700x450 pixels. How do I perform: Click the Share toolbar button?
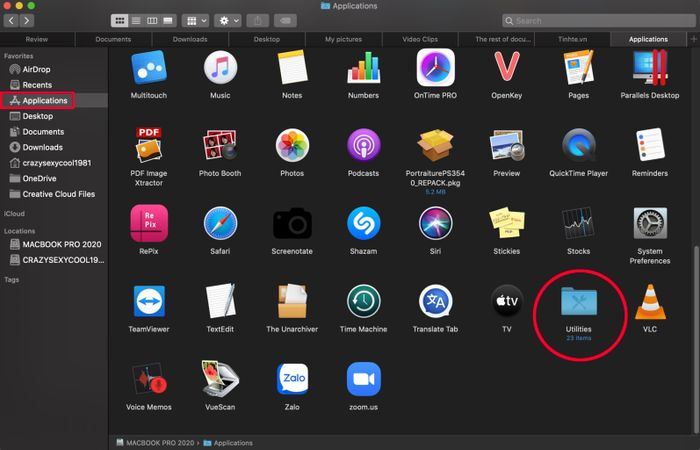click(258, 21)
